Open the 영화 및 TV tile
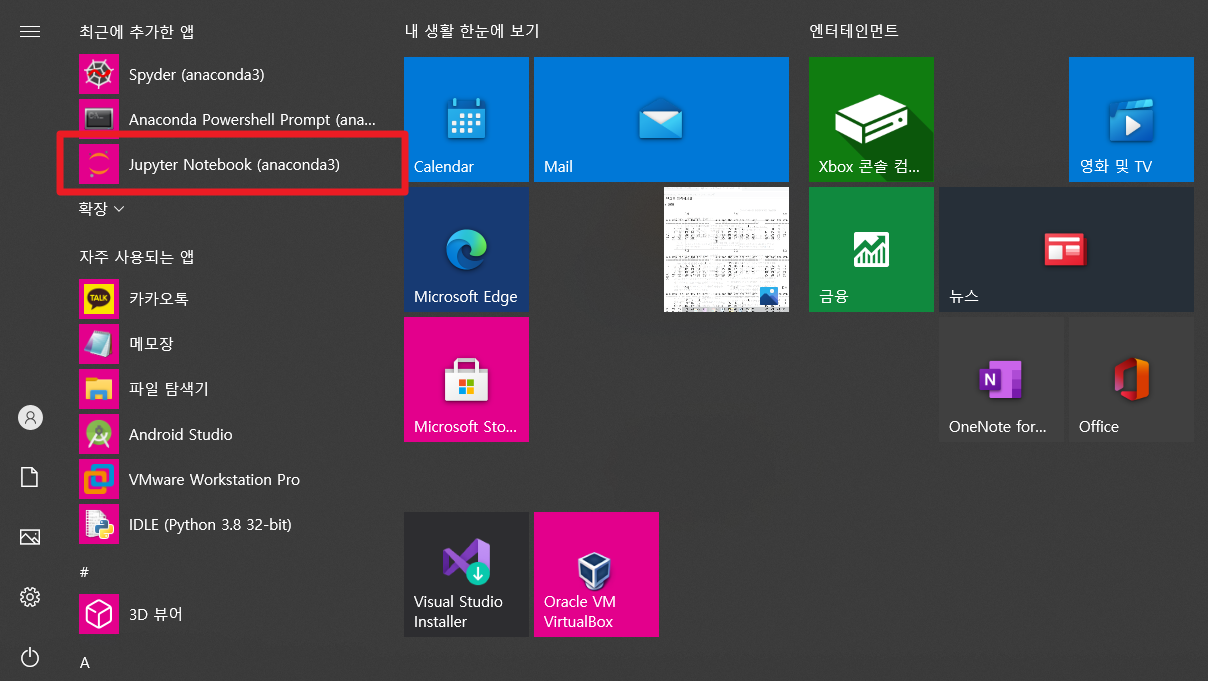The width and height of the screenshot is (1208, 681). click(1131, 119)
